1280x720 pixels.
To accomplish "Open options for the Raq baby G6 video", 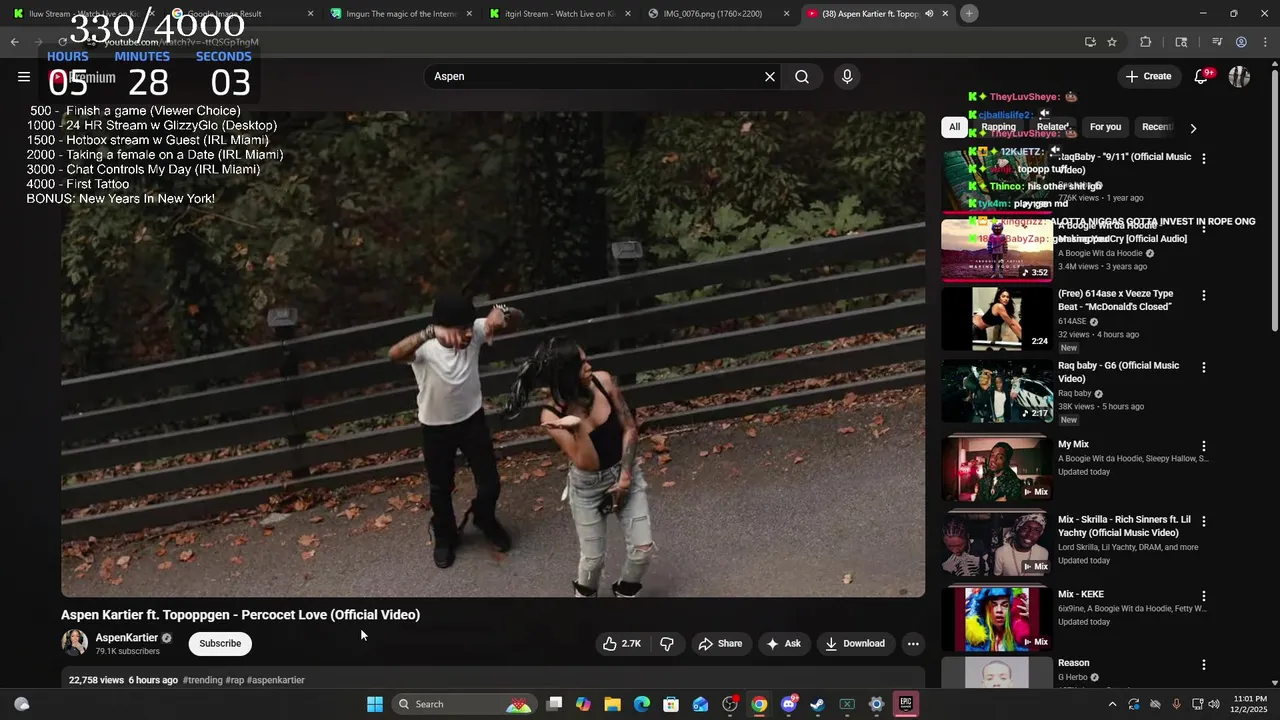I will [x=1204, y=368].
